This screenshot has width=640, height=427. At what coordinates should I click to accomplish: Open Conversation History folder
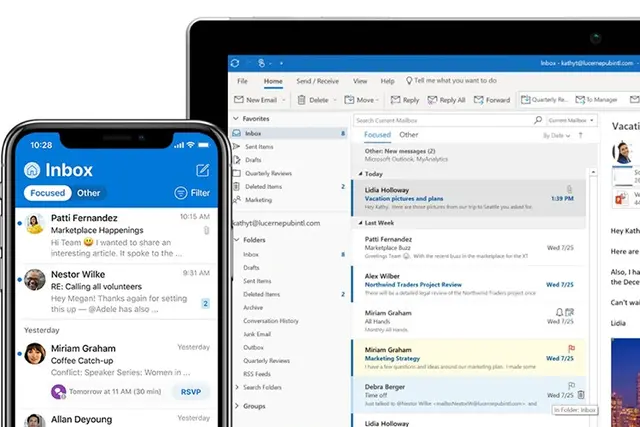click(x=271, y=321)
